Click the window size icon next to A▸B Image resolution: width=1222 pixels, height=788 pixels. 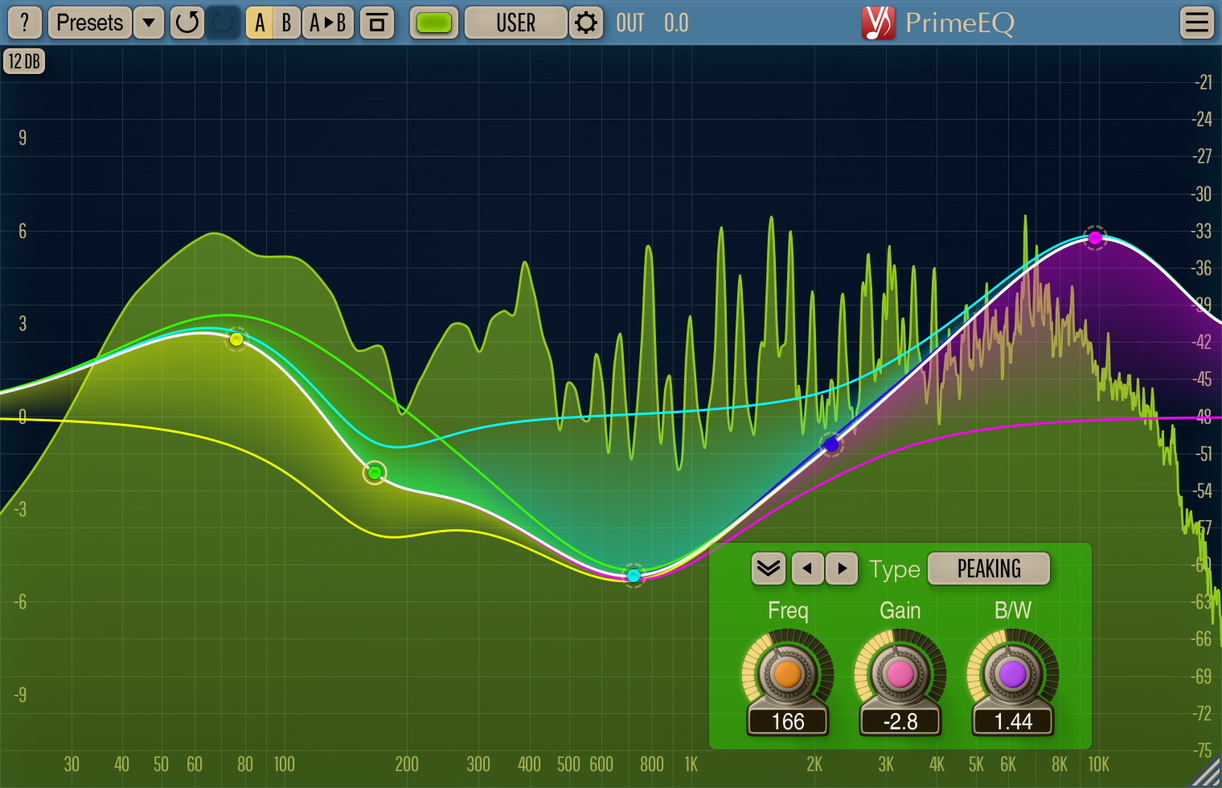tap(377, 22)
